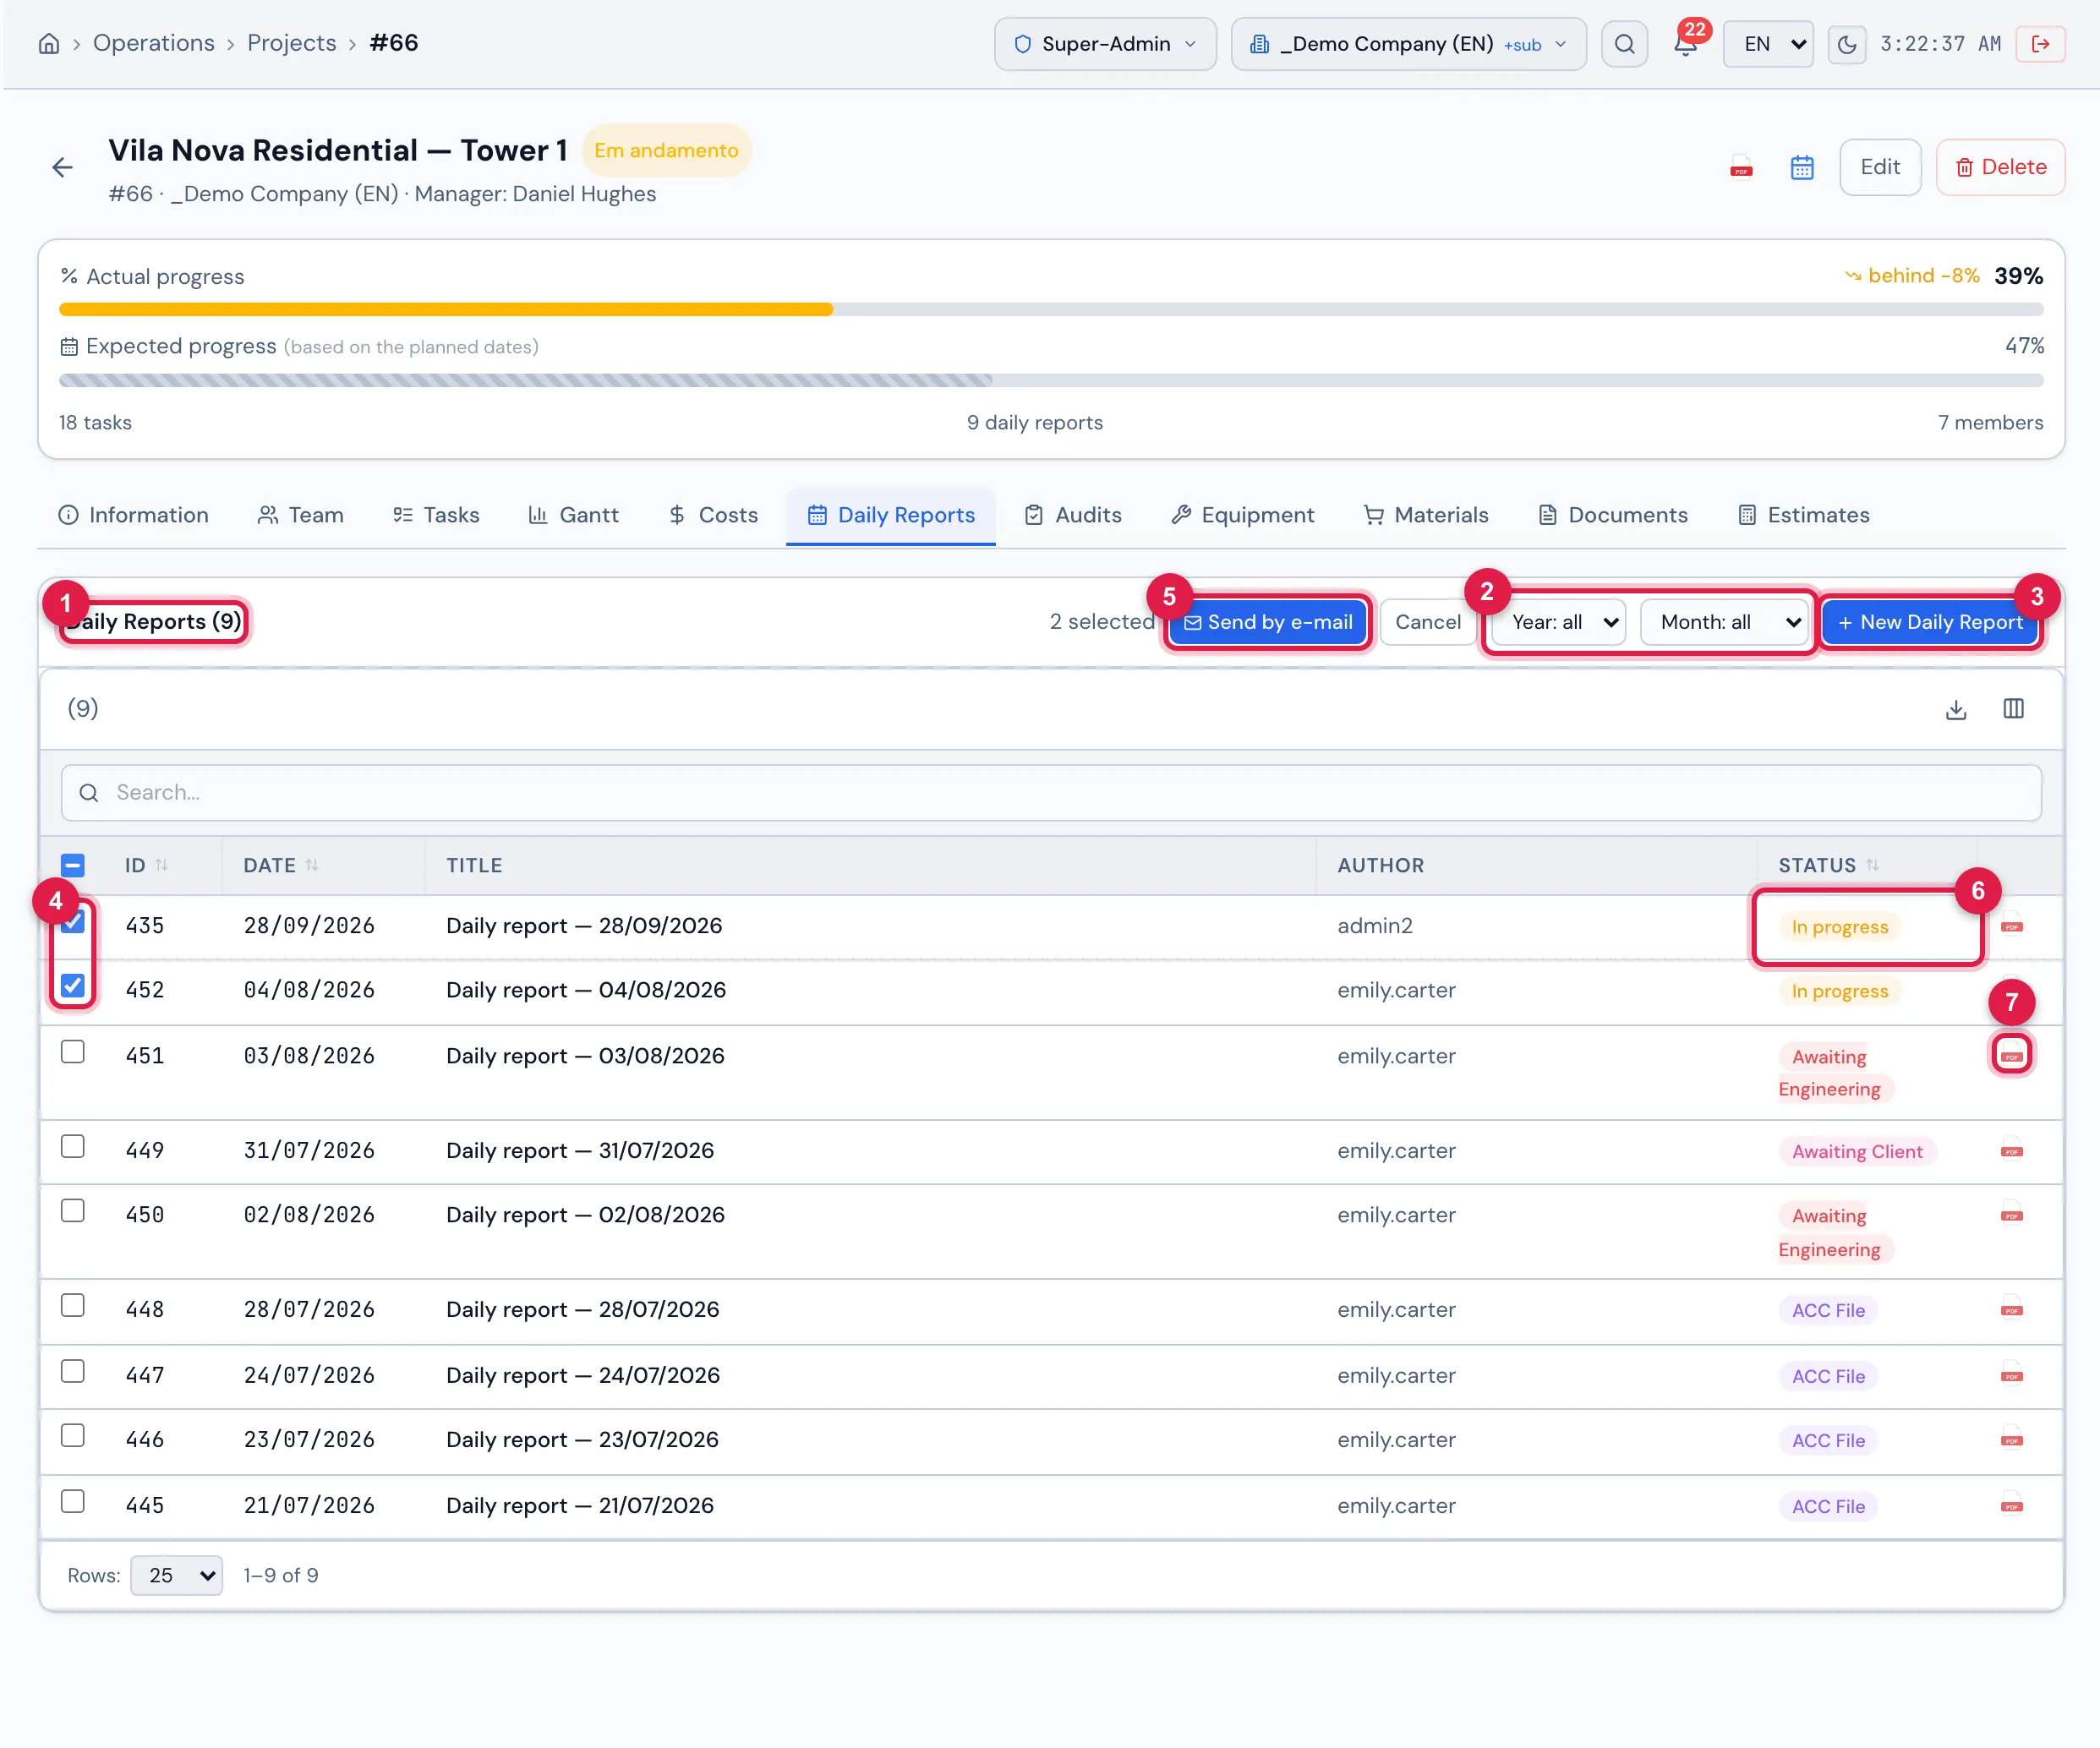Download the daily reports table
Viewport: 2100px width, 1748px height.
point(1956,709)
